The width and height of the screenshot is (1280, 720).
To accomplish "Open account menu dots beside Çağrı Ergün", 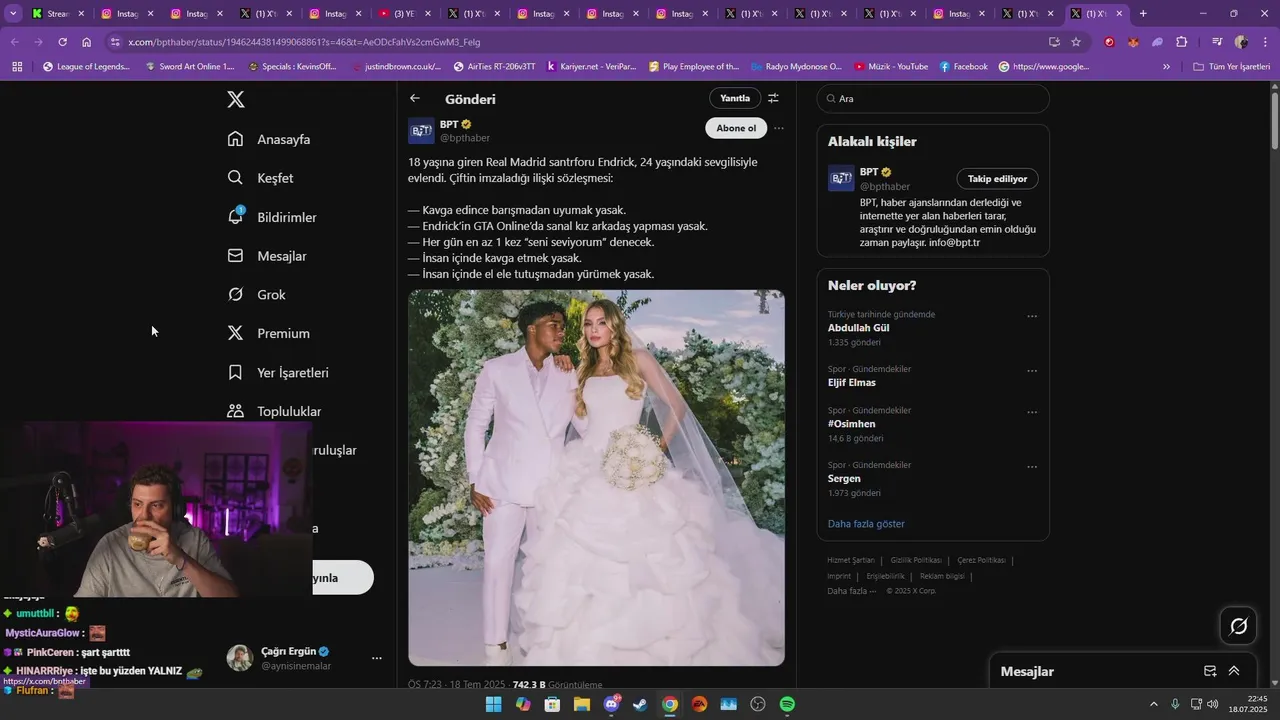I will click(x=377, y=658).
